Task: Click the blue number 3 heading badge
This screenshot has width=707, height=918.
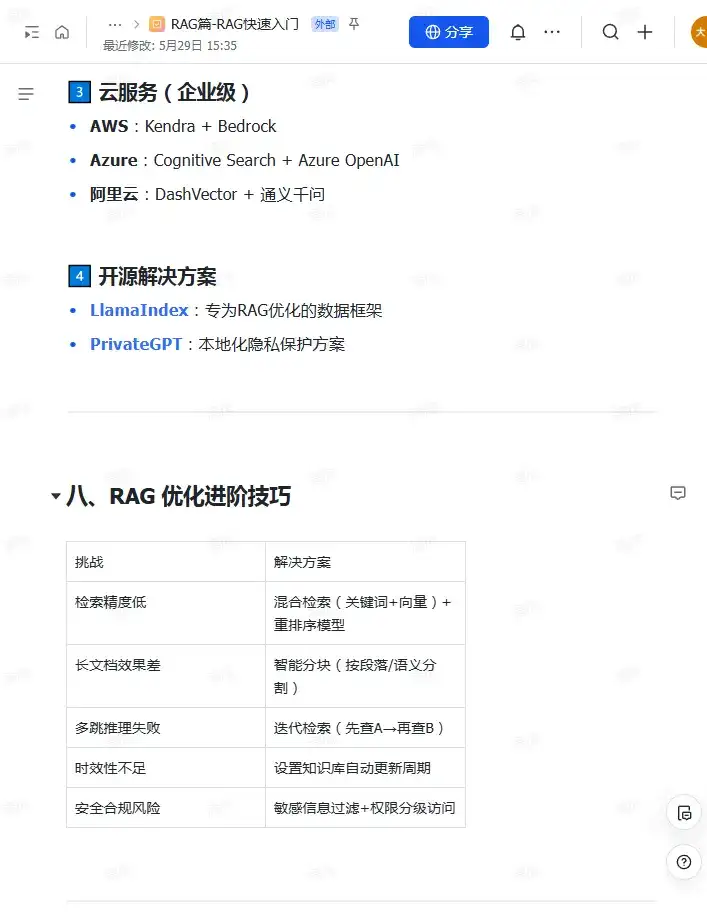Action: 80,92
